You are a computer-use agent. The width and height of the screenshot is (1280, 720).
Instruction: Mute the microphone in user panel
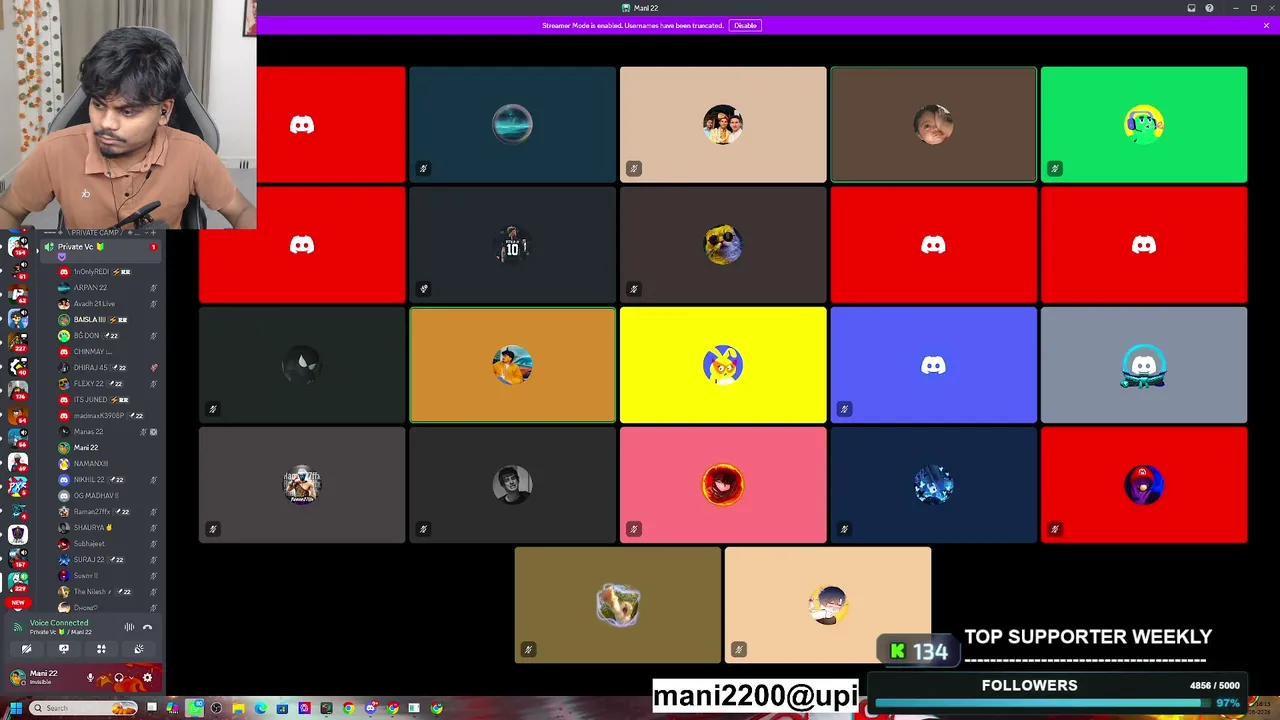[x=90, y=678]
